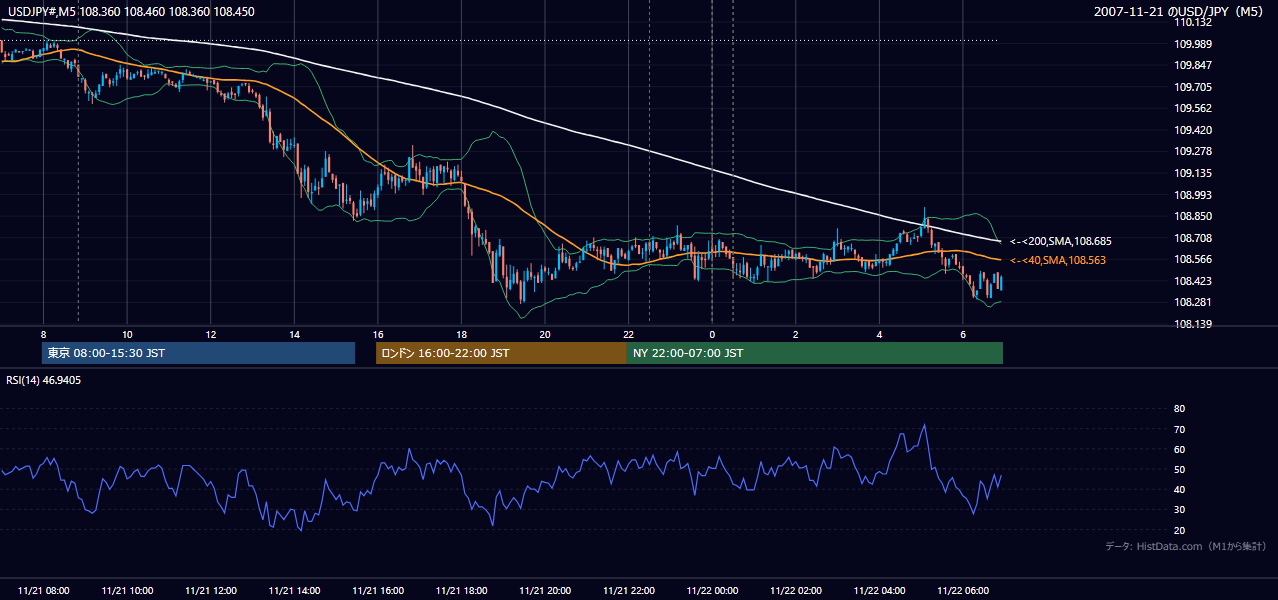
Task: Click the 11/21 16:00 bottom time label
Action: [378, 591]
